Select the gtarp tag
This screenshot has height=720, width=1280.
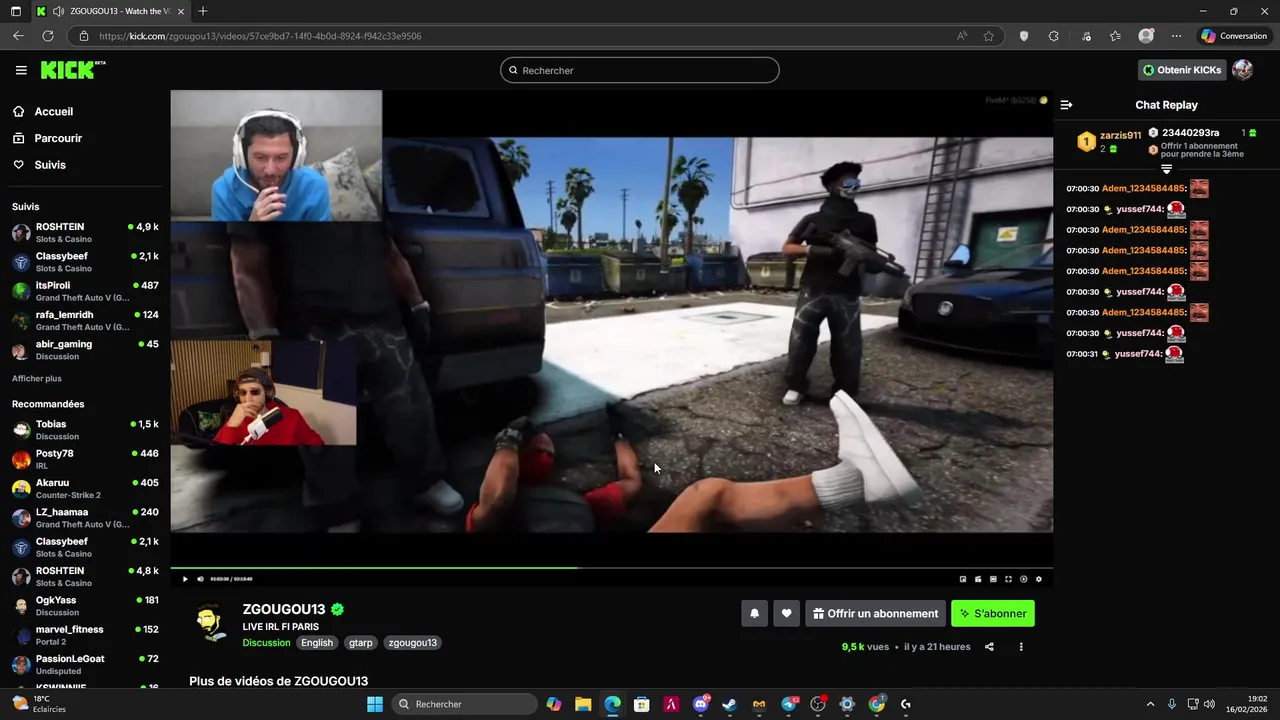361,643
